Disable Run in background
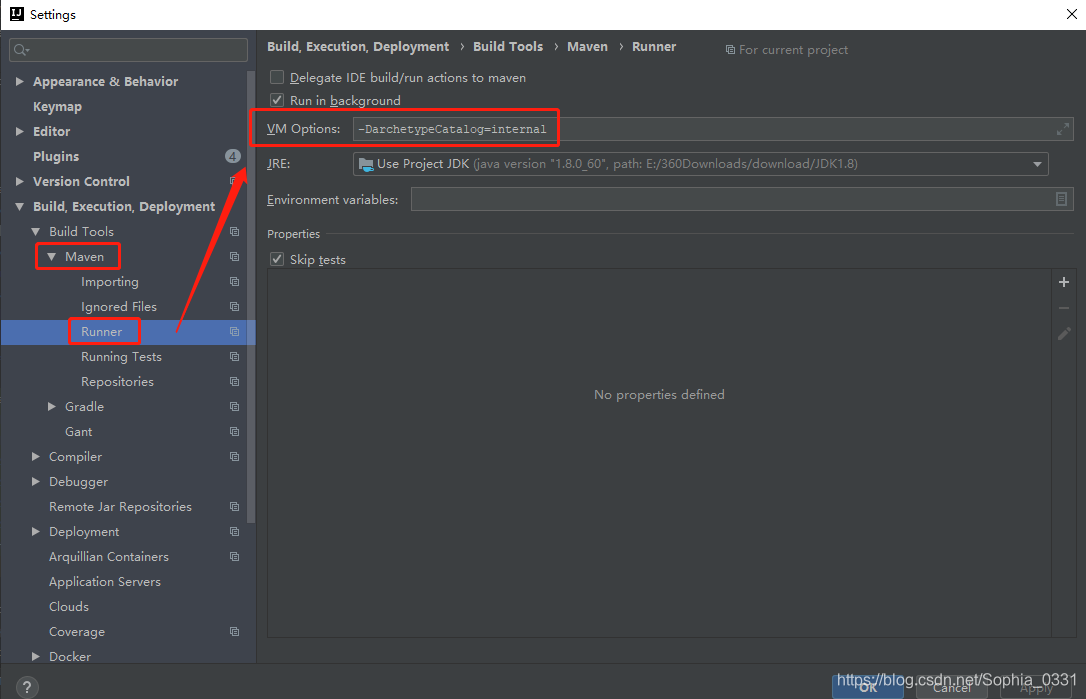The image size is (1086, 699). [276, 100]
